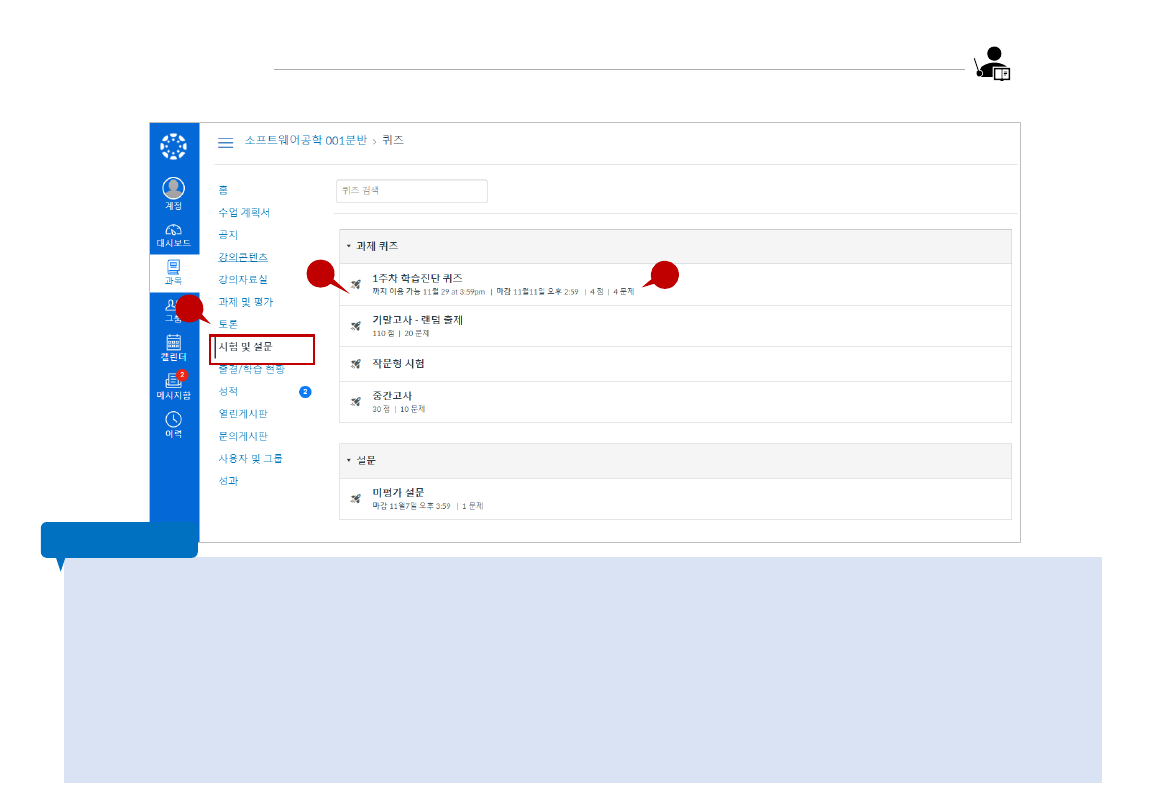Open the 1주차 학습진단 퀴즈 link
The image size is (1170, 810).
(x=417, y=278)
